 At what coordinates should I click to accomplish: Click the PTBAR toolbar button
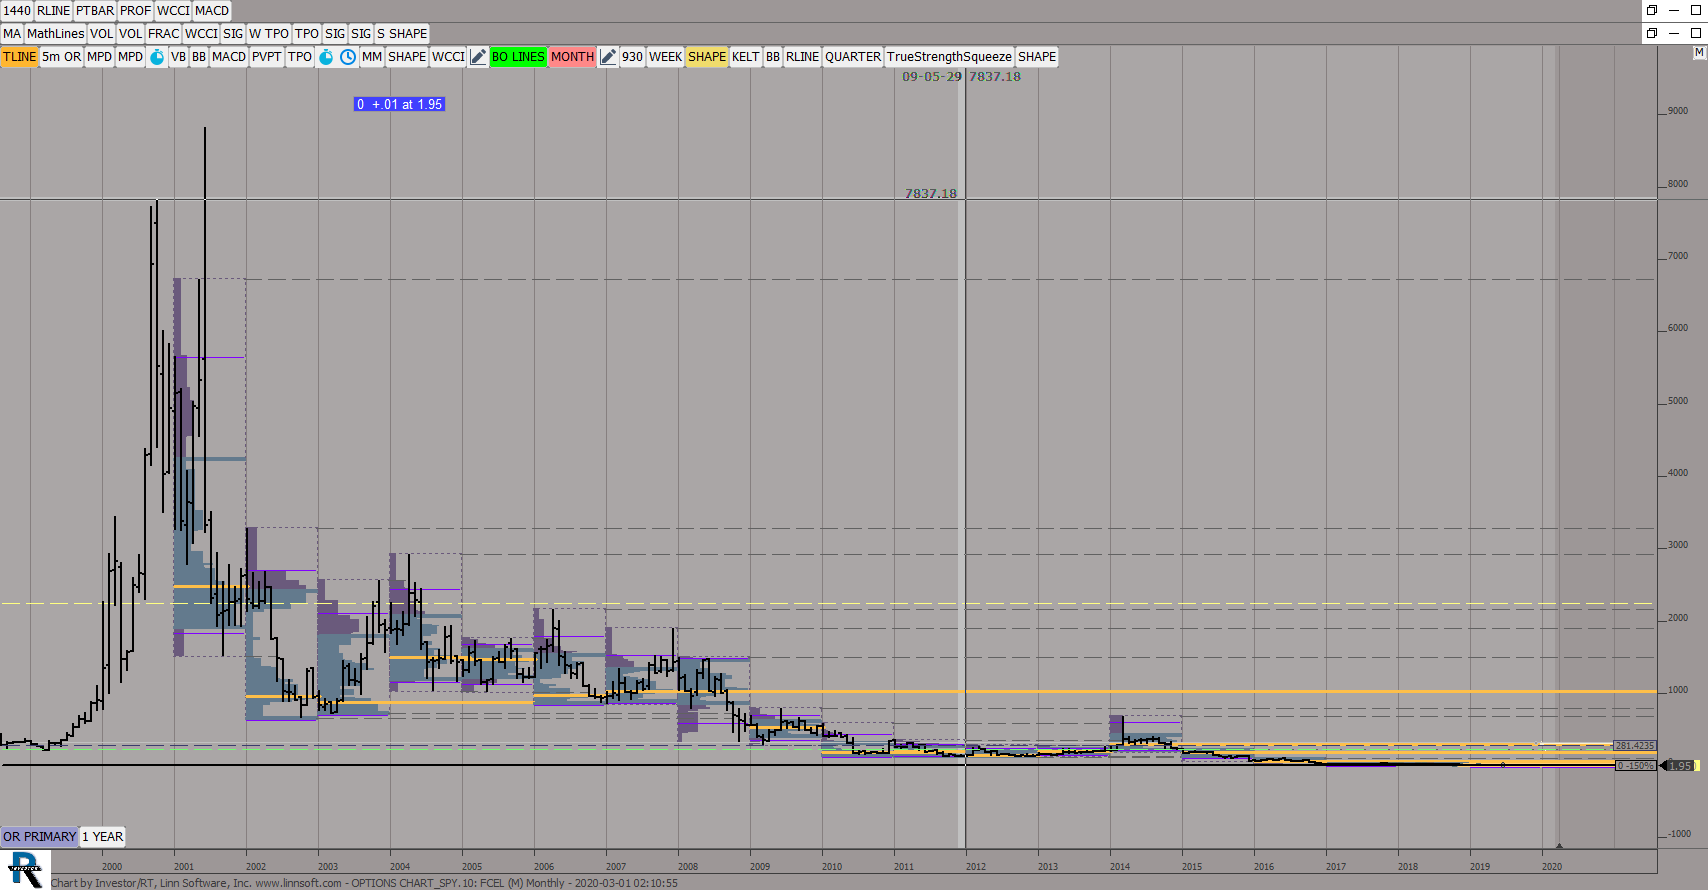tap(95, 11)
